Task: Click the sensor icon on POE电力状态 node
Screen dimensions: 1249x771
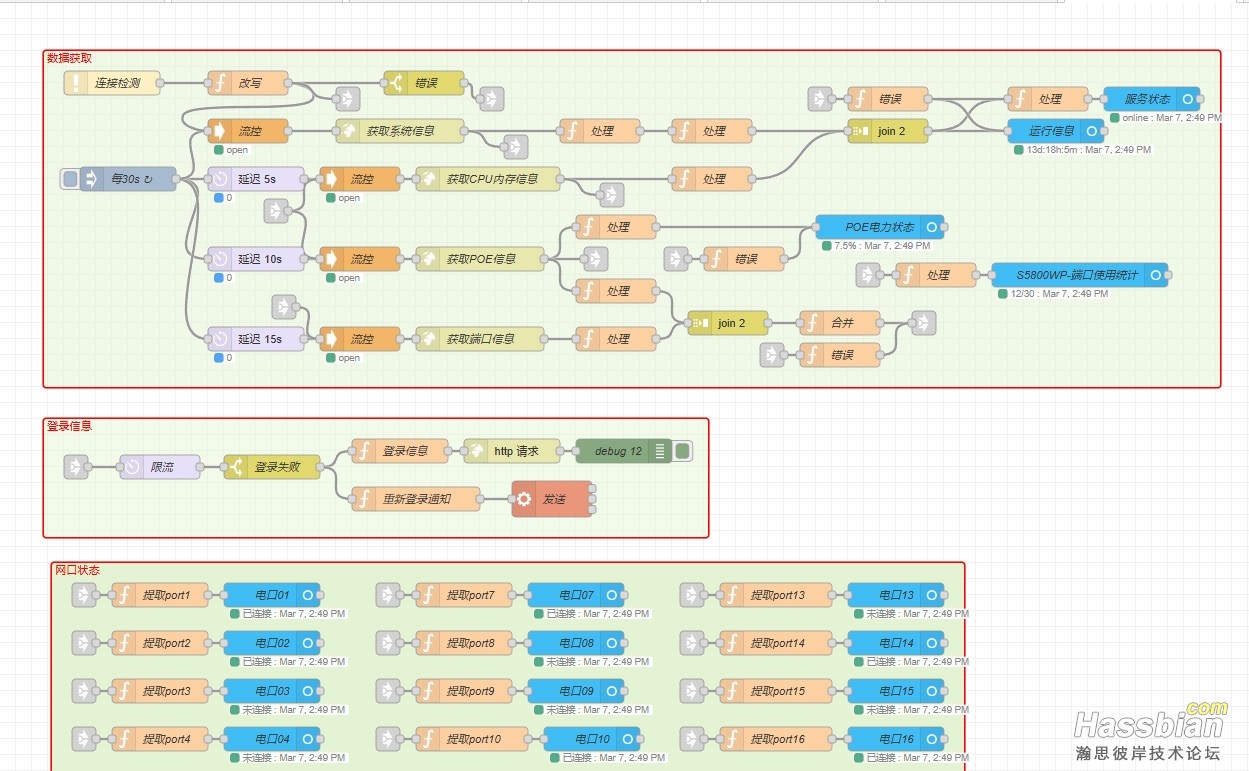Action: coord(932,227)
